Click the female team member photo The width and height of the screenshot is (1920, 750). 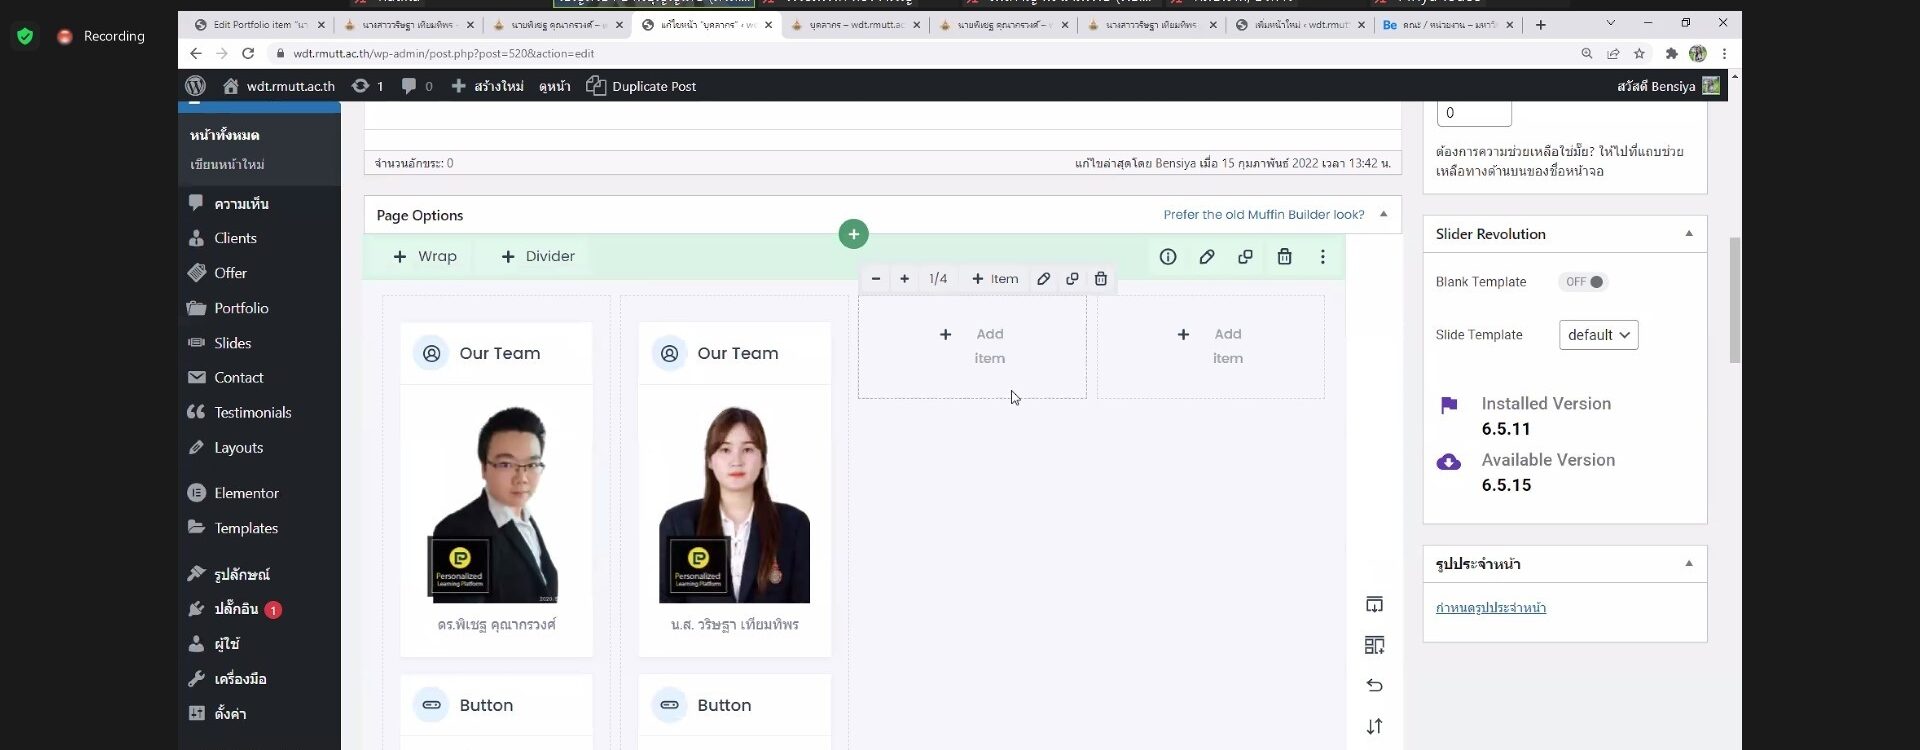click(x=735, y=504)
